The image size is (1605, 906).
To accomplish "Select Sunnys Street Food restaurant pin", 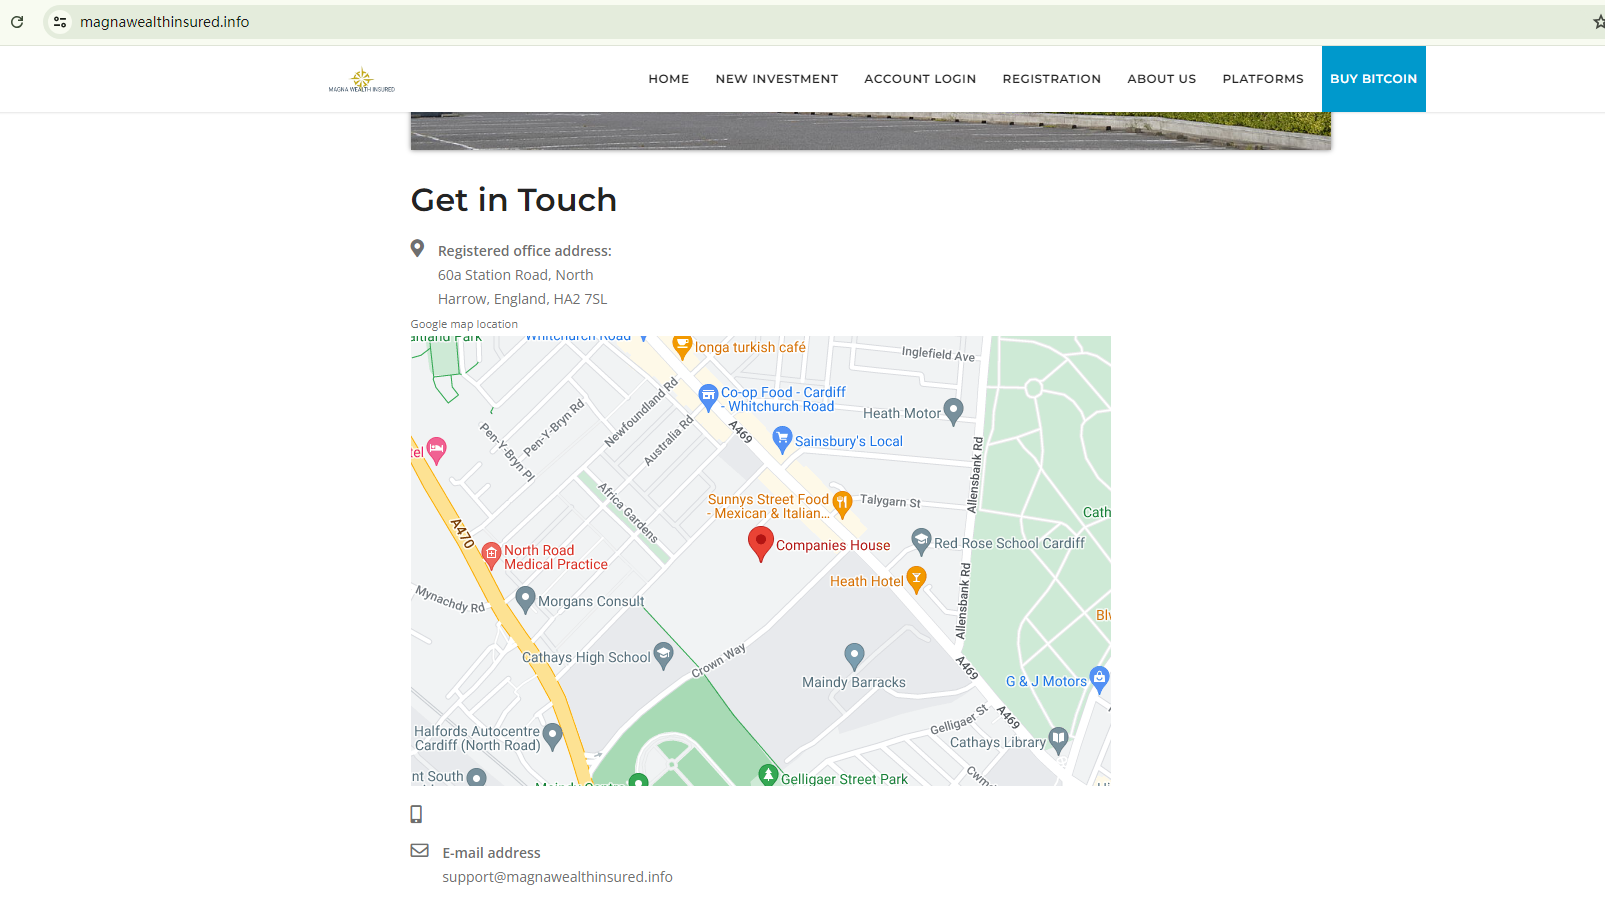I will 842,504.
